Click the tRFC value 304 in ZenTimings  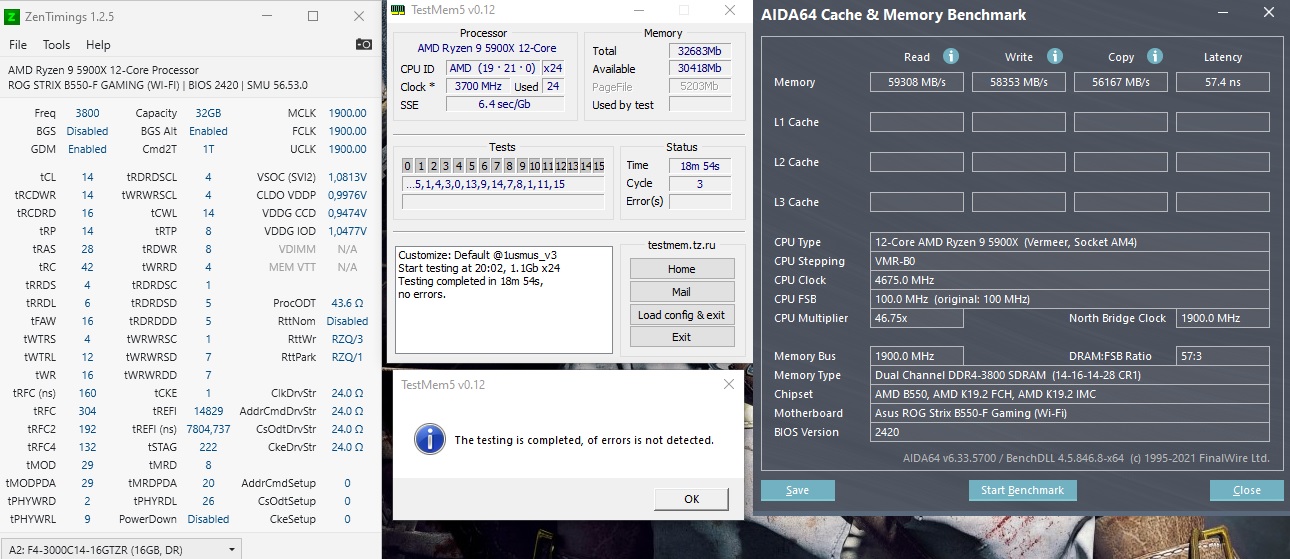click(87, 411)
